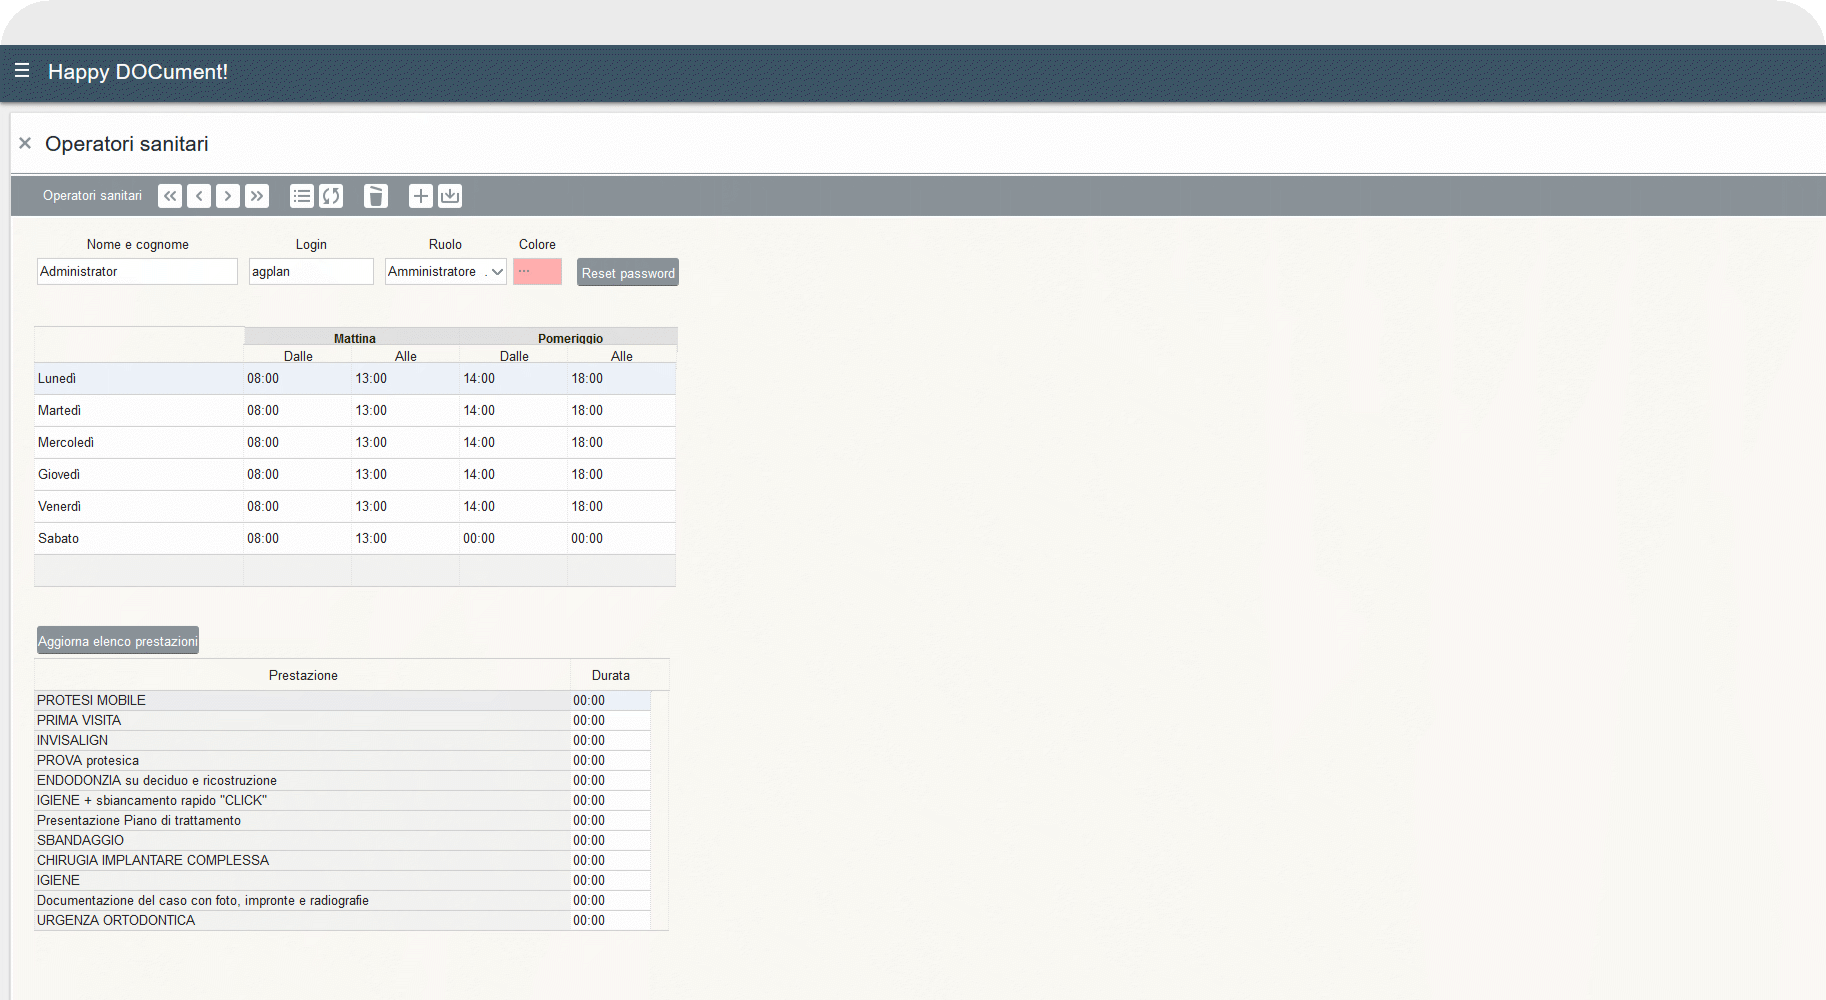Click the Durata cell for INVISALIGN
This screenshot has height=1000, width=1826.
[589, 741]
